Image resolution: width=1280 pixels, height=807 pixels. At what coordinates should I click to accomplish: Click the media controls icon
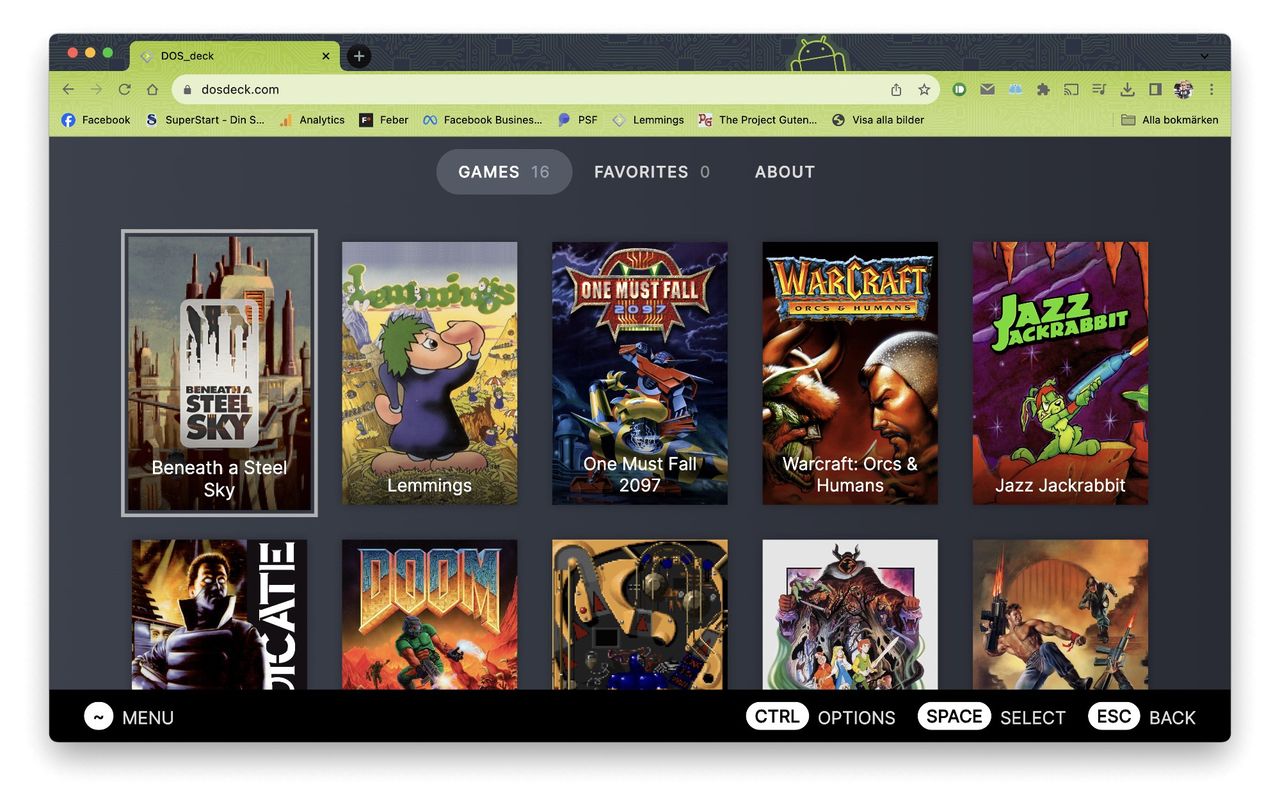coord(1099,89)
